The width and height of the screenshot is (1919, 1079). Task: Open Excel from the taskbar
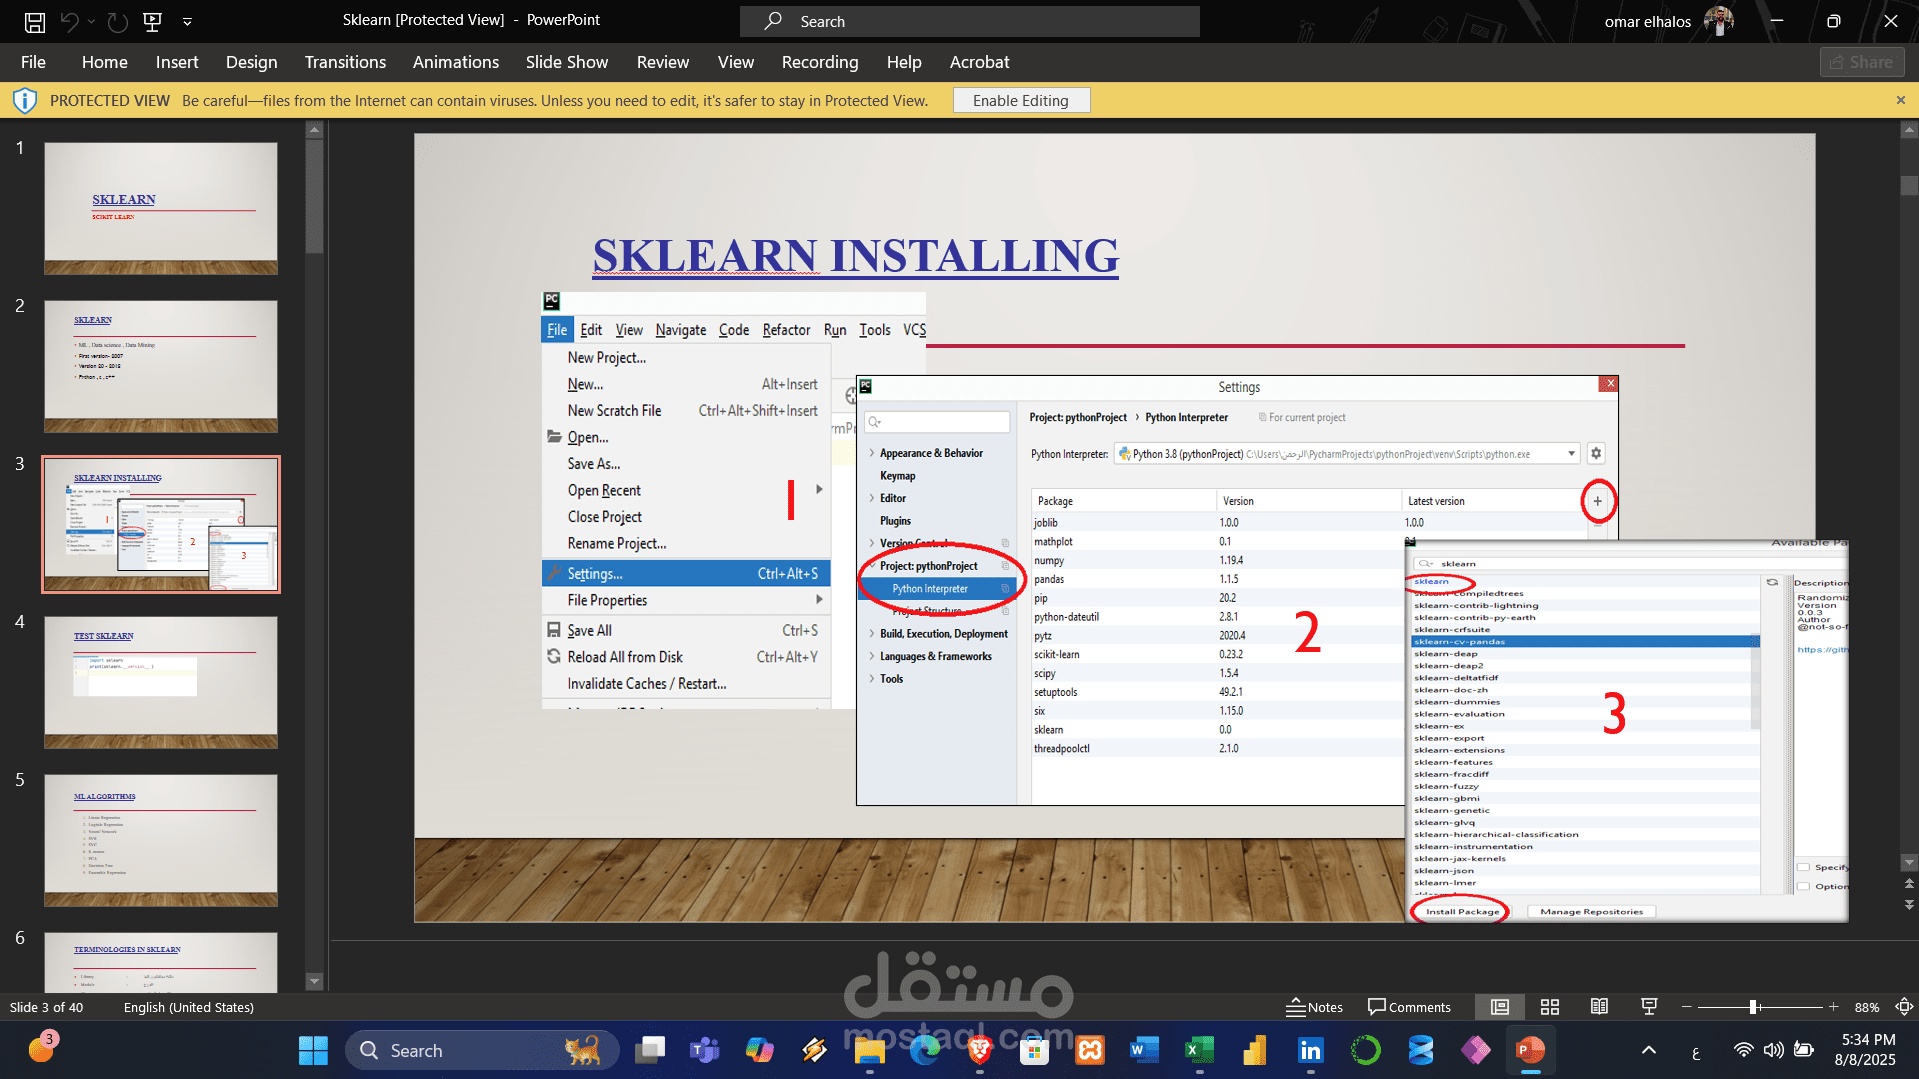pos(1199,1050)
